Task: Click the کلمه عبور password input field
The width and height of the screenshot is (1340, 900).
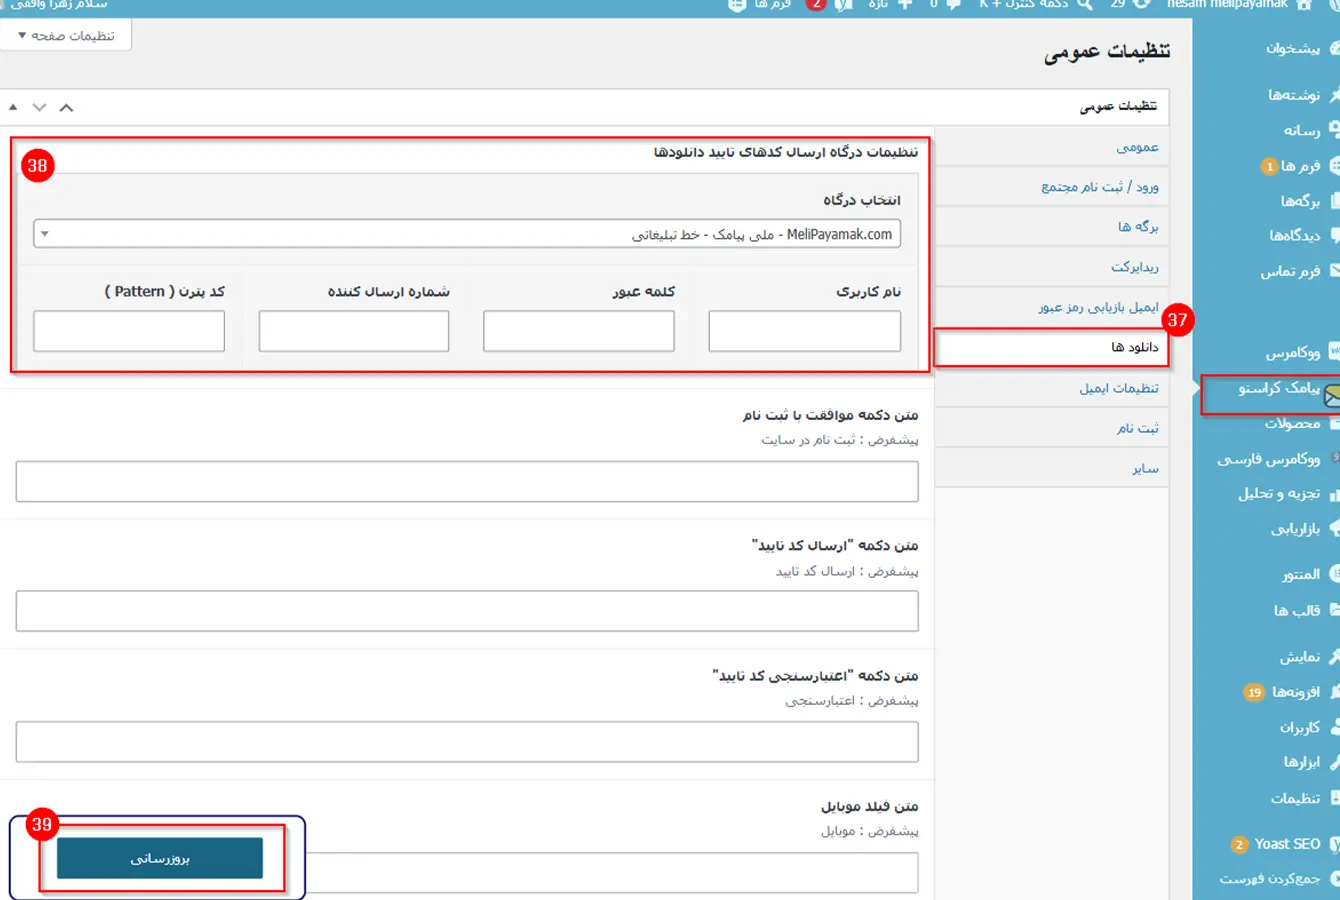Action: pos(579,331)
